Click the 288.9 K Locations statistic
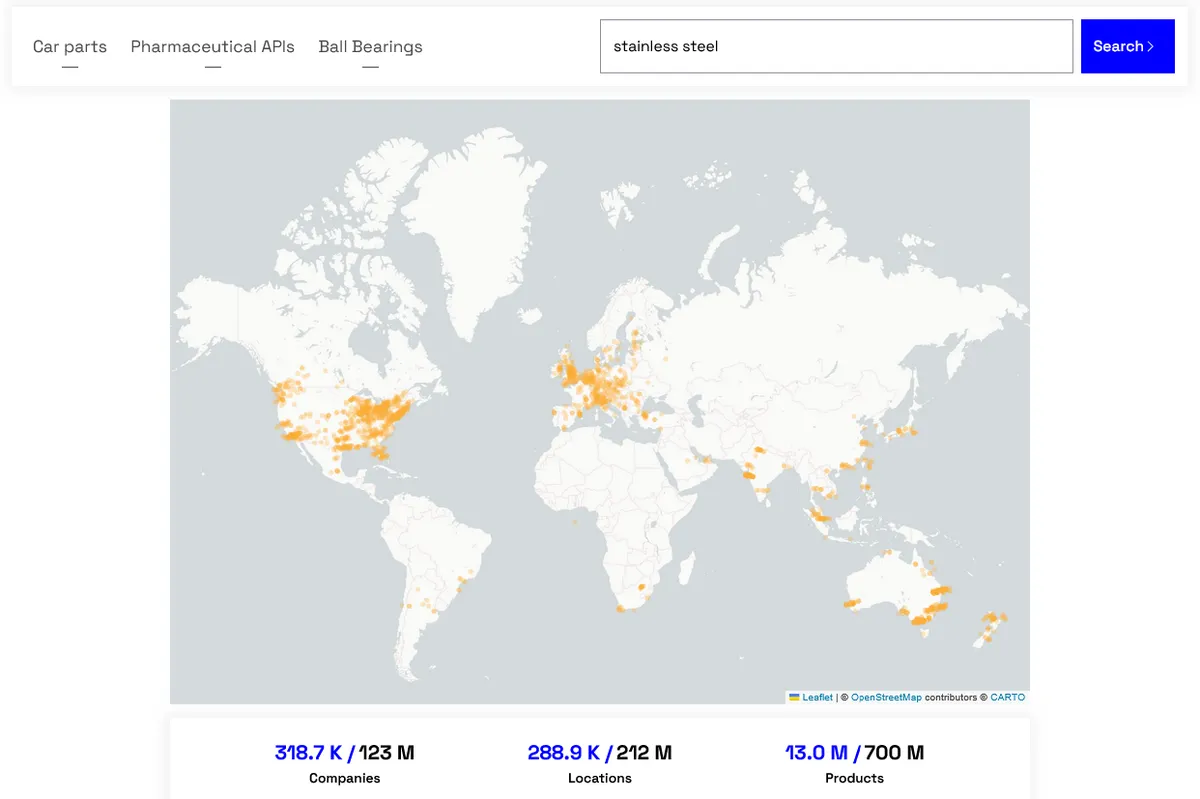1200x799 pixels. click(600, 762)
